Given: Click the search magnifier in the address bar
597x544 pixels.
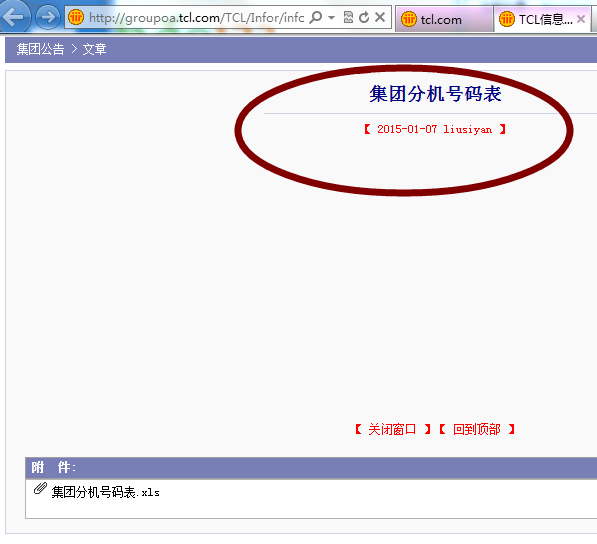Looking at the screenshot, I should pos(316,17).
